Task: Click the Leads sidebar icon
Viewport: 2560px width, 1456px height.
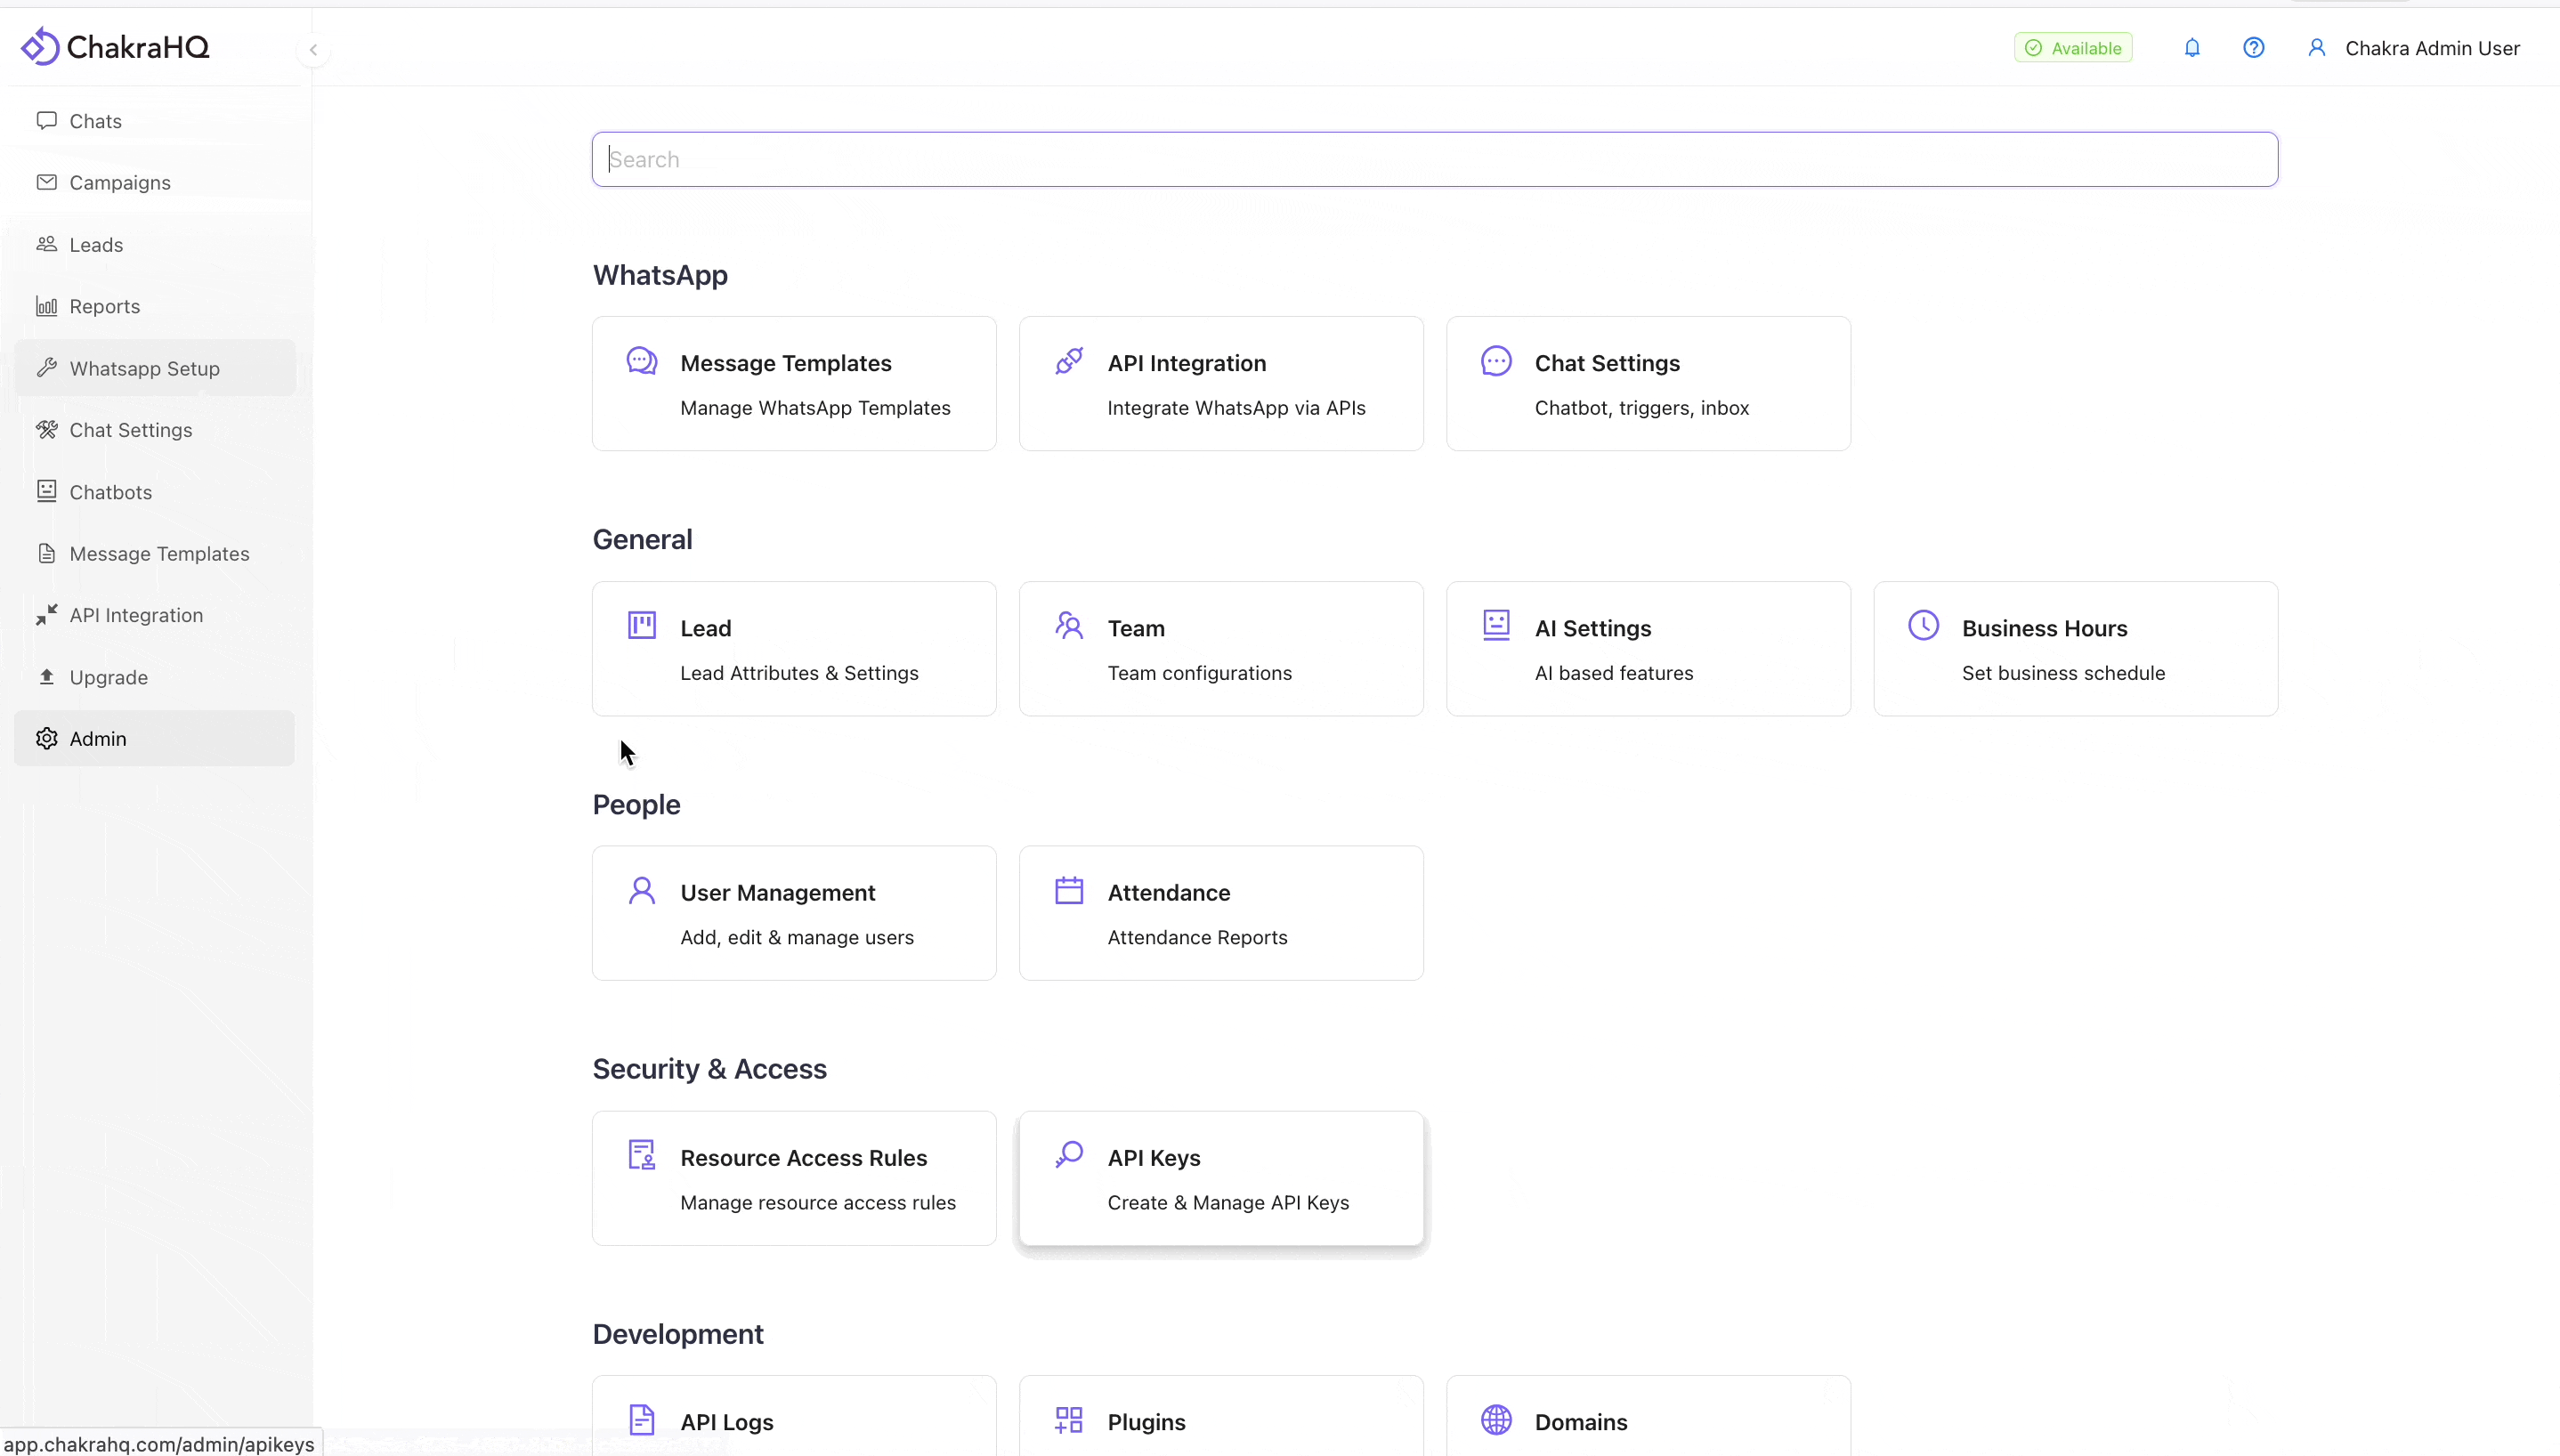Action: click(x=47, y=244)
